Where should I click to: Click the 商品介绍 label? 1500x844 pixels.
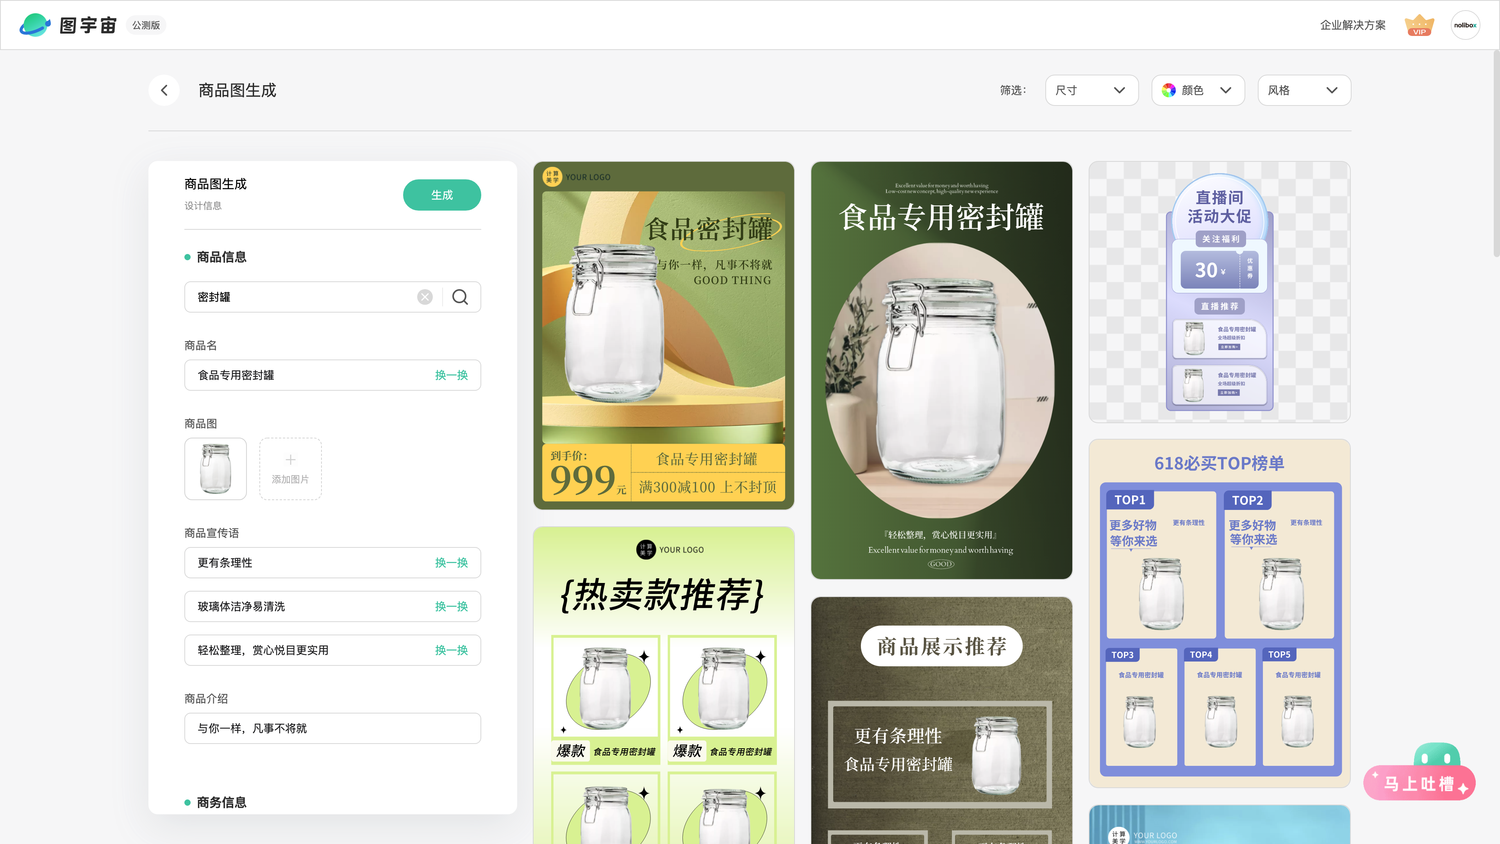coord(206,699)
